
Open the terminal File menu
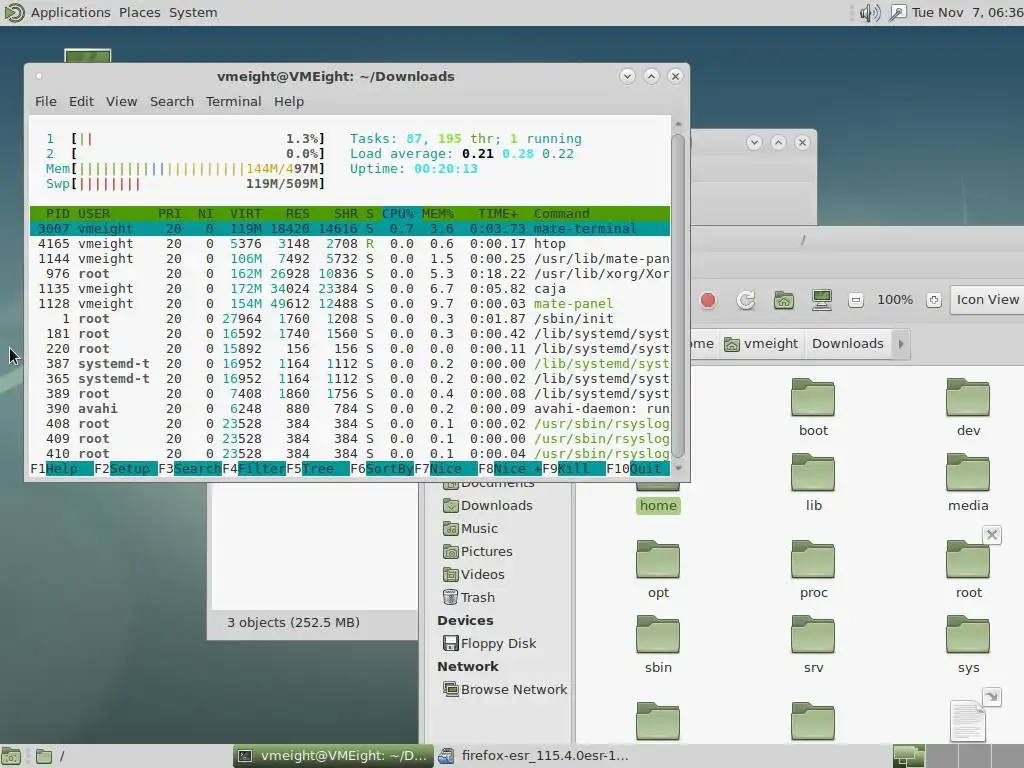pos(46,101)
